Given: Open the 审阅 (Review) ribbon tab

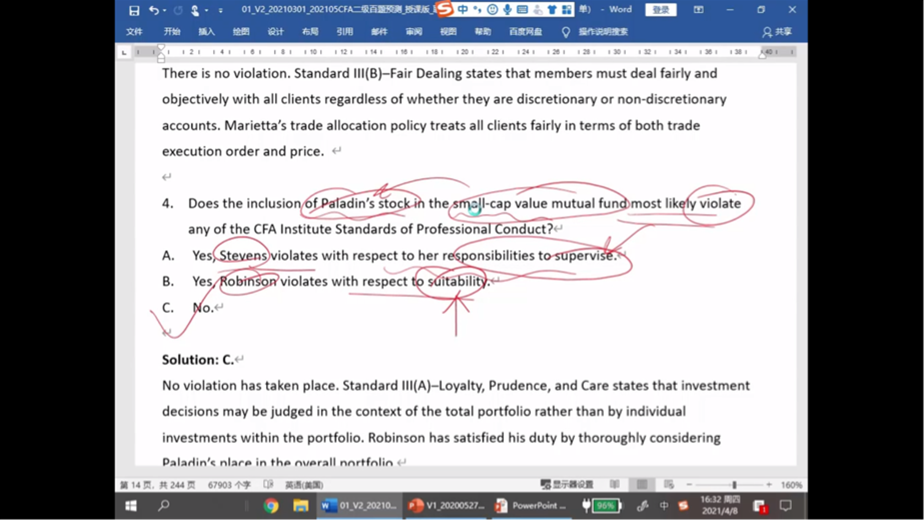Looking at the screenshot, I should [413, 32].
